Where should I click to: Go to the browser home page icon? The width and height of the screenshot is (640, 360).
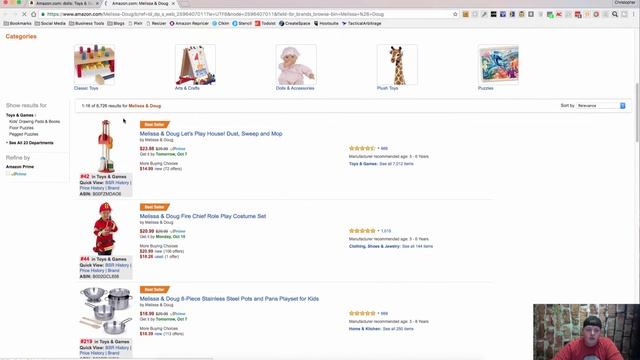pyautogui.click(x=33, y=14)
